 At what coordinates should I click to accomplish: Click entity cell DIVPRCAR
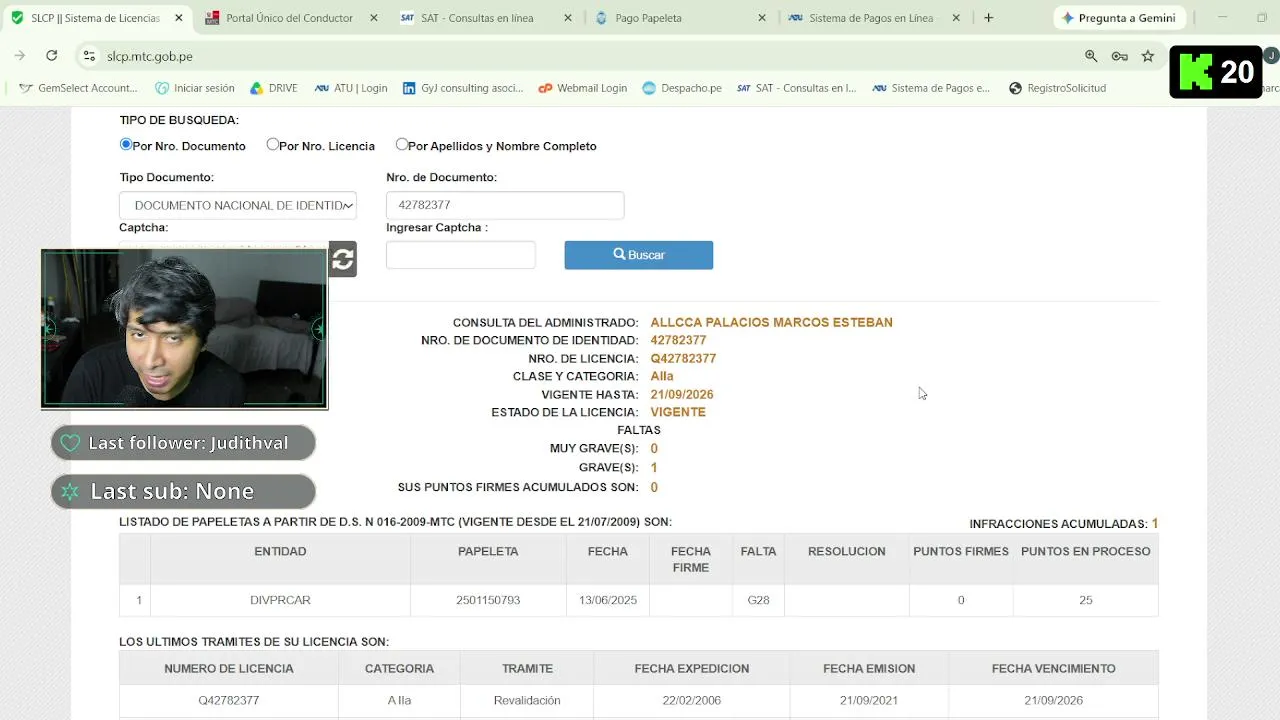(x=280, y=600)
